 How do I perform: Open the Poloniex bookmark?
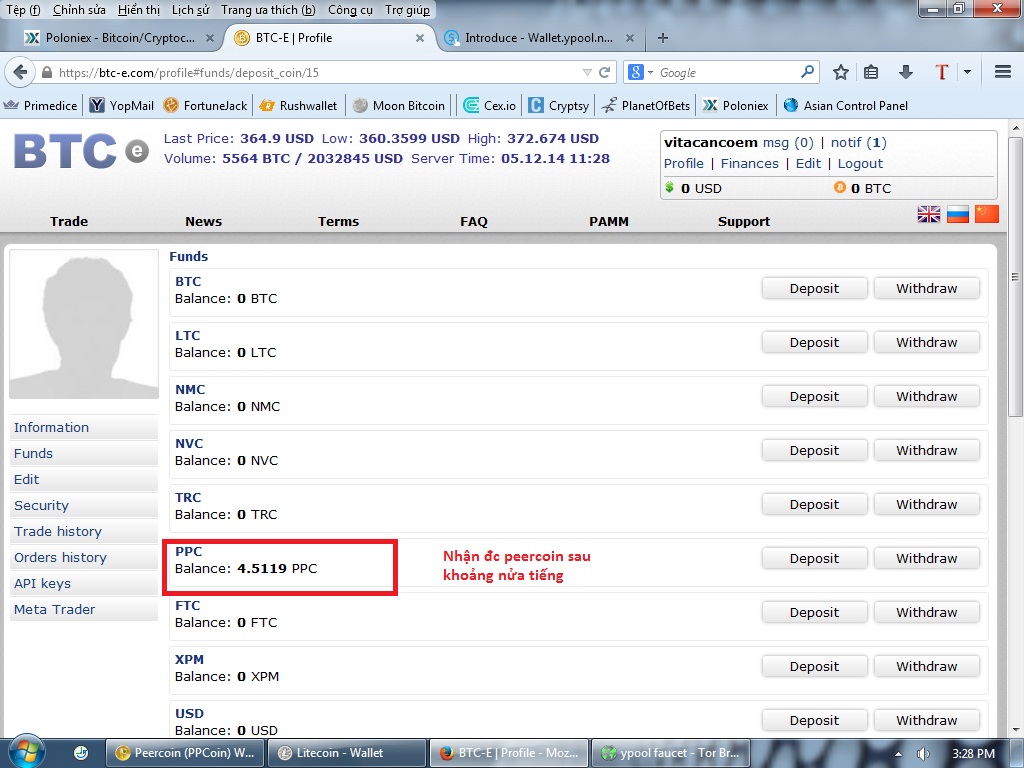pyautogui.click(x=735, y=105)
